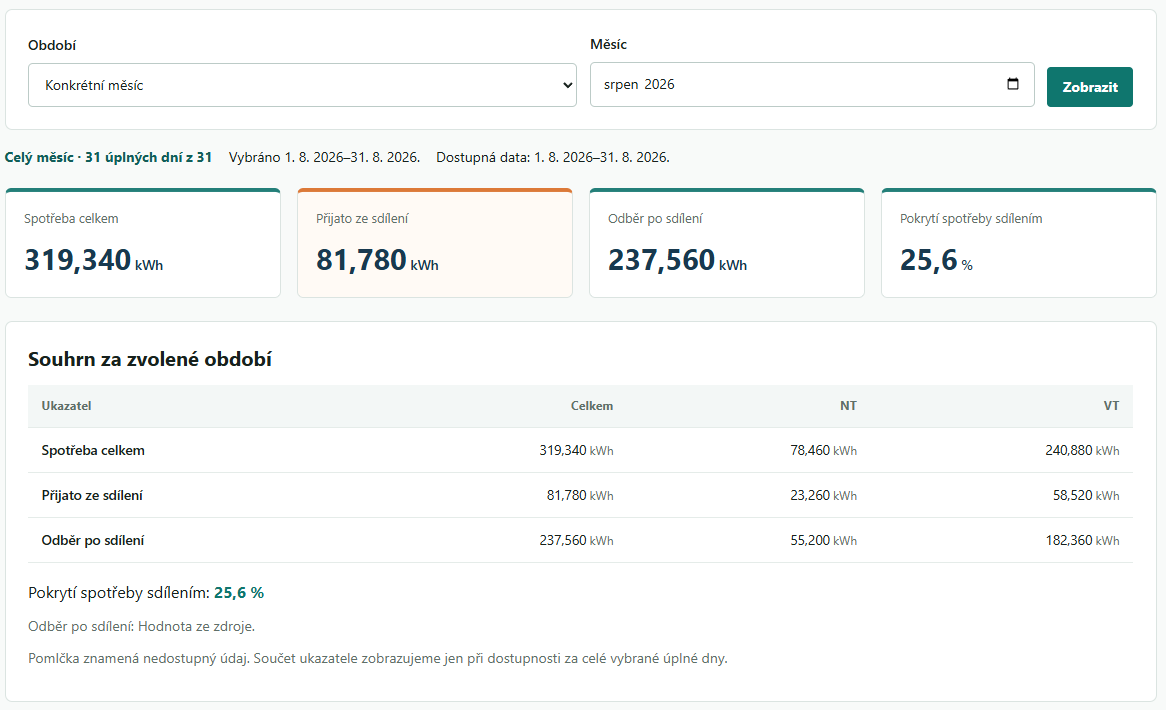Click the Zobrazit button
The image size is (1166, 710).
(1089, 87)
